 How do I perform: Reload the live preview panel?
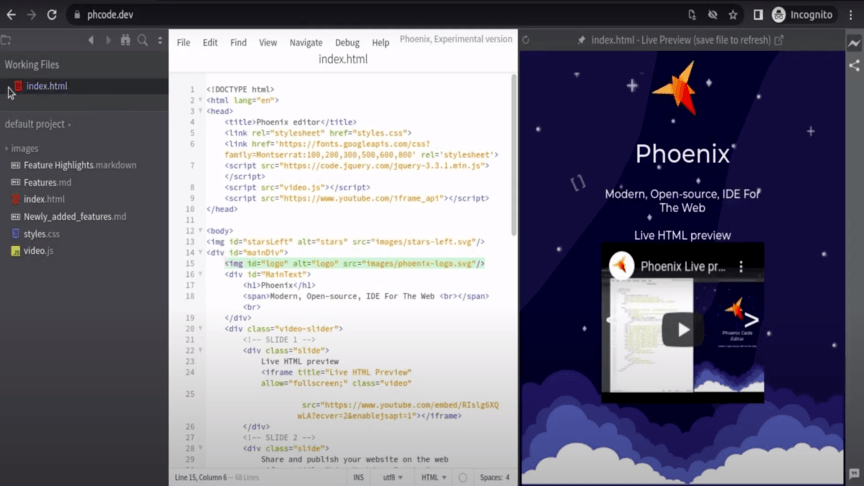point(526,40)
